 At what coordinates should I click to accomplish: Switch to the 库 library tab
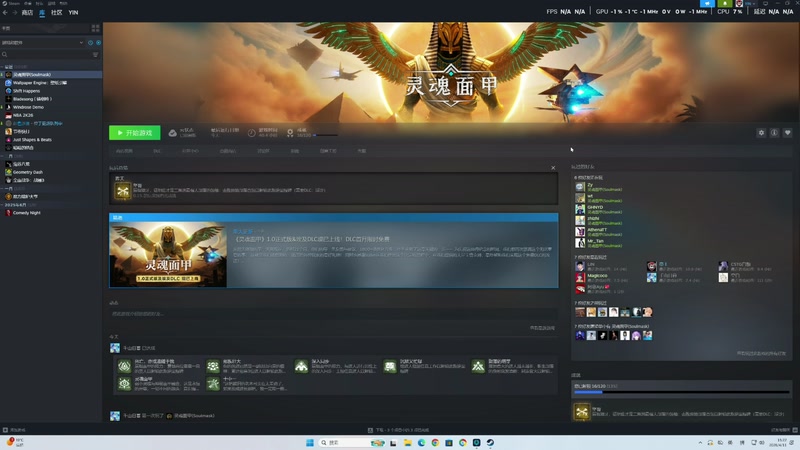(42, 12)
